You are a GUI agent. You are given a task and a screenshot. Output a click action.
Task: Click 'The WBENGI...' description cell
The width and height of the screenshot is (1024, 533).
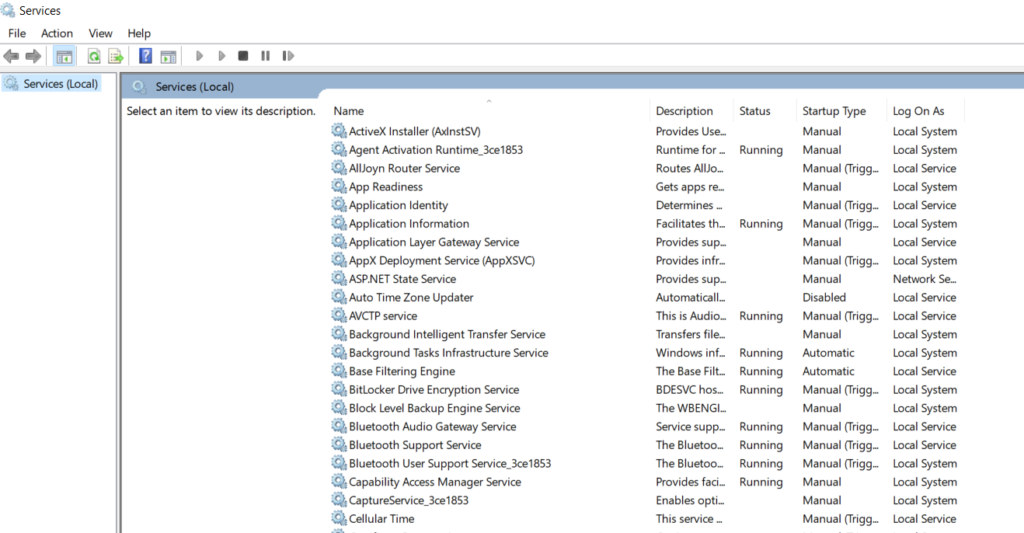coord(691,408)
